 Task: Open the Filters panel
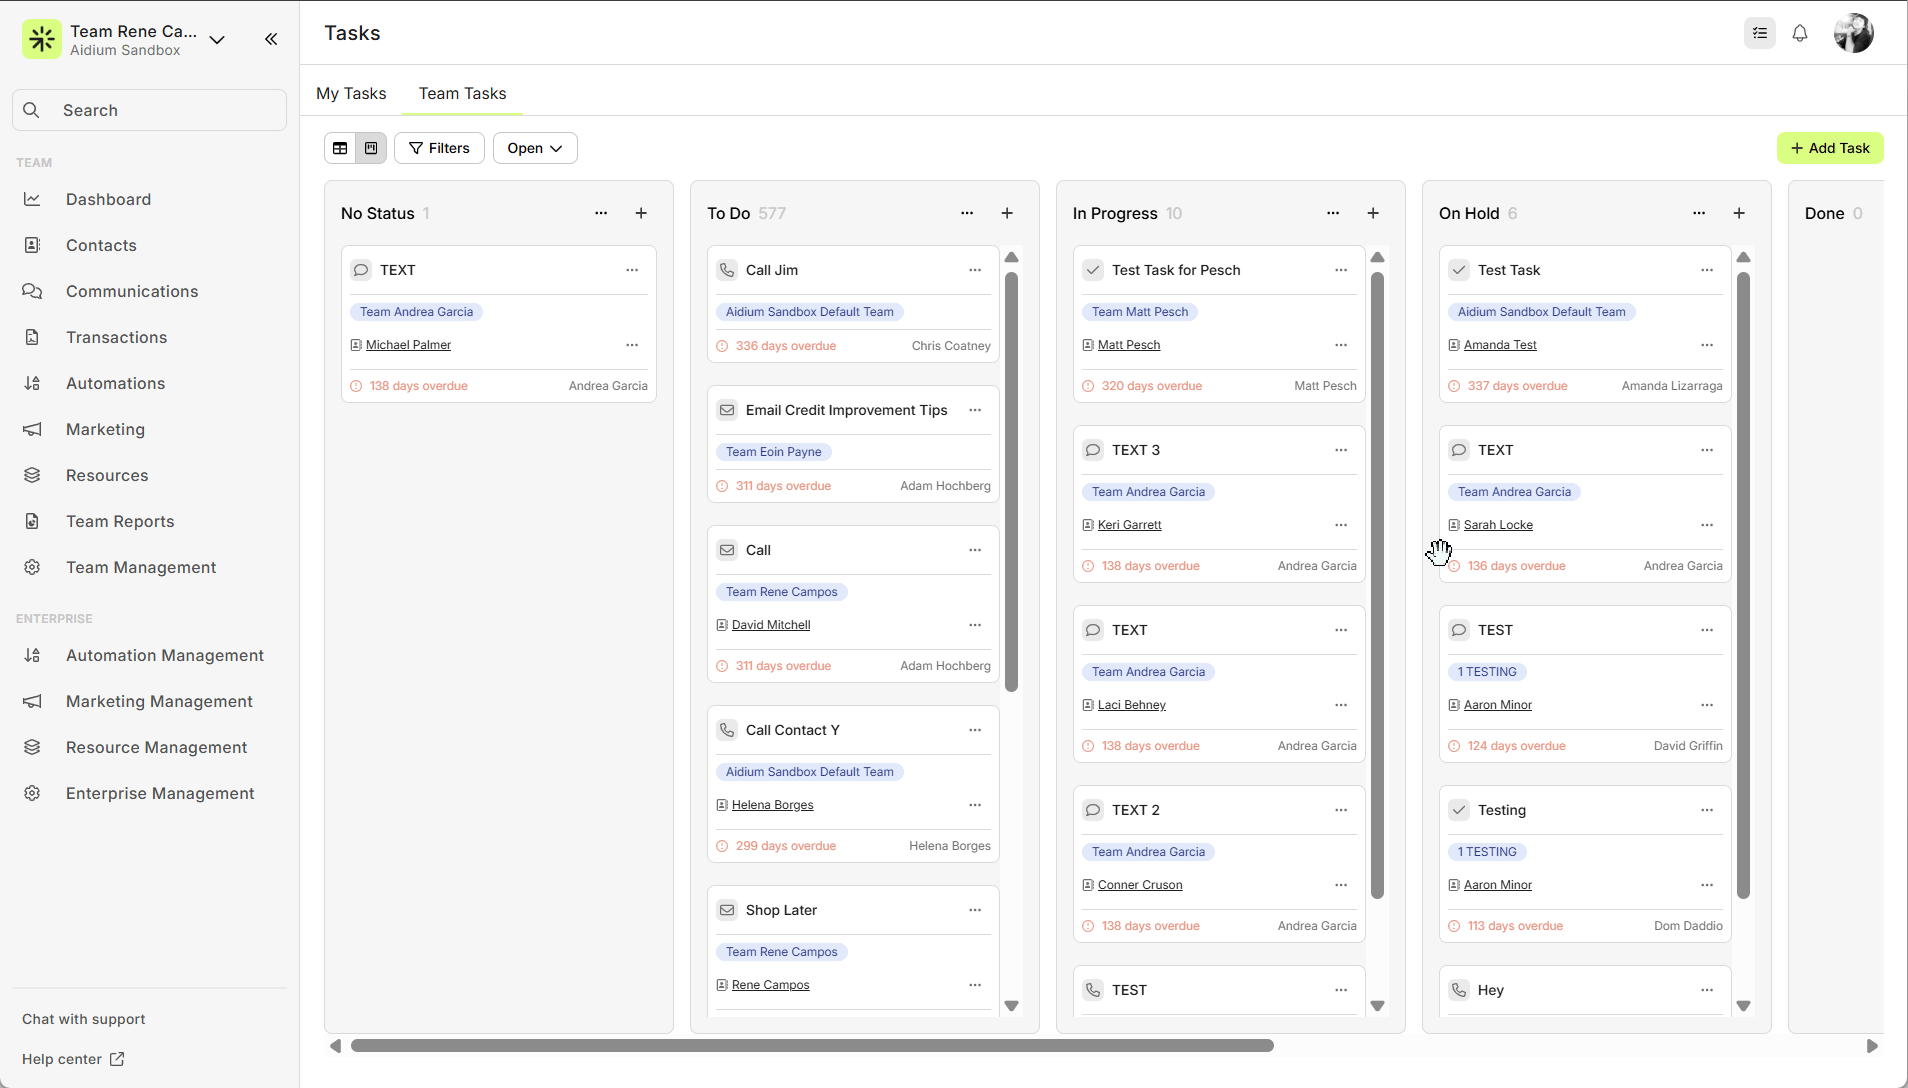pos(439,148)
